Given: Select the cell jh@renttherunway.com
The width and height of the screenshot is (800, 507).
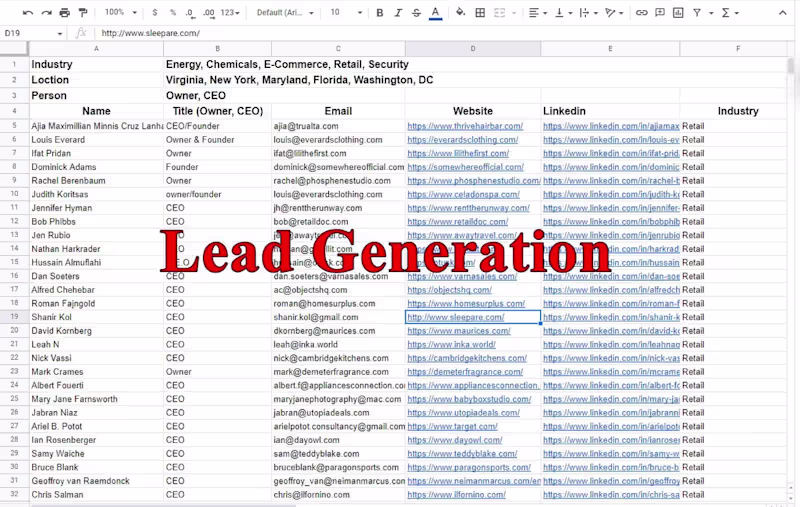Looking at the screenshot, I should (338, 208).
